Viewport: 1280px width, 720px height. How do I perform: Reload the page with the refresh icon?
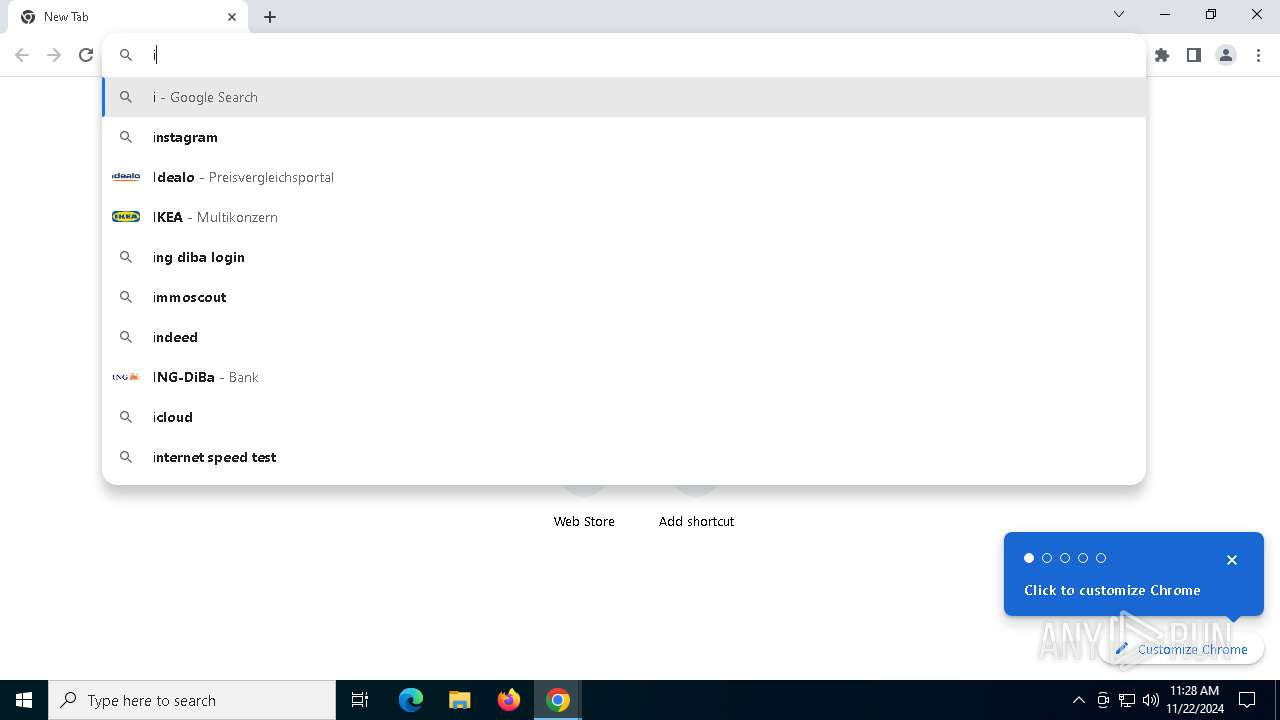click(86, 55)
